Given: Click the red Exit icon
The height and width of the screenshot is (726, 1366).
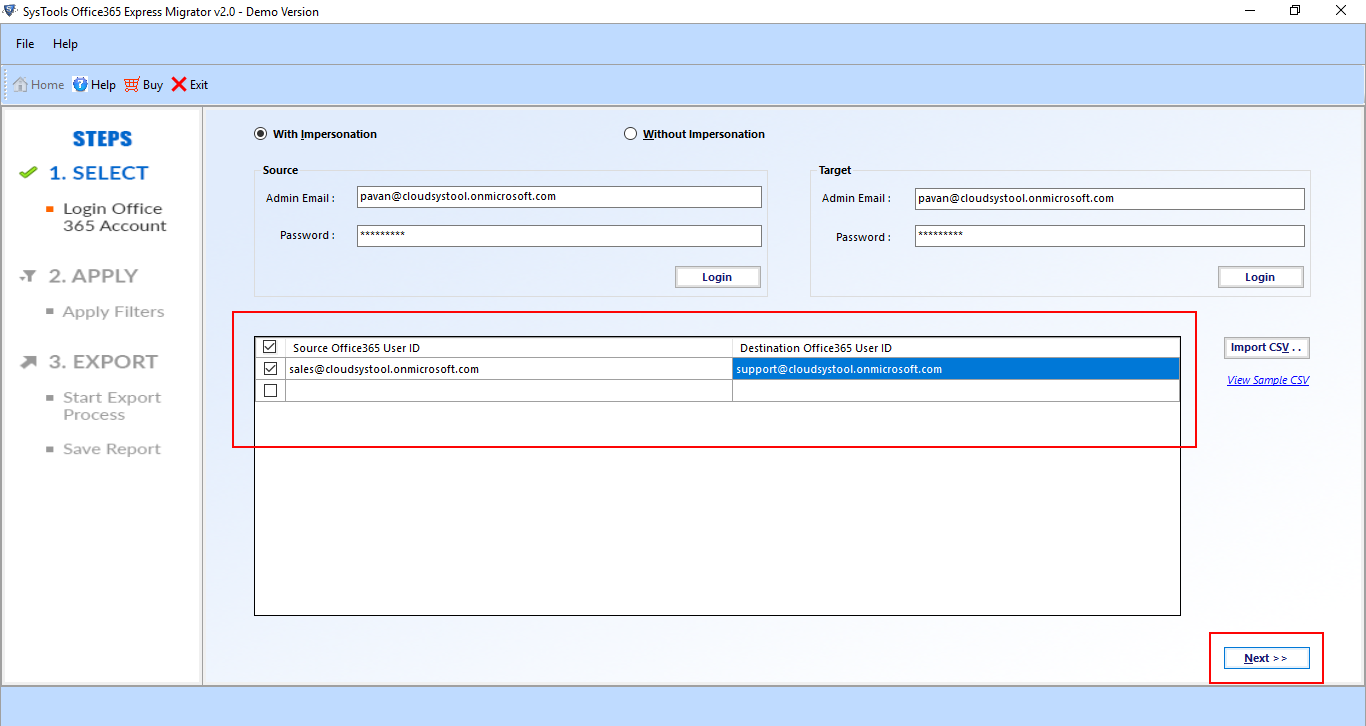Looking at the screenshot, I should 179,85.
